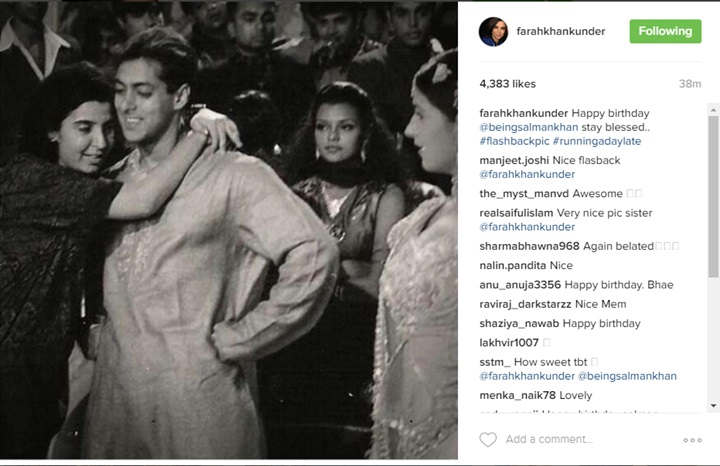Click the comments scrollbar up arrow
Viewport: 720px width, 466px height.
pos(713,110)
